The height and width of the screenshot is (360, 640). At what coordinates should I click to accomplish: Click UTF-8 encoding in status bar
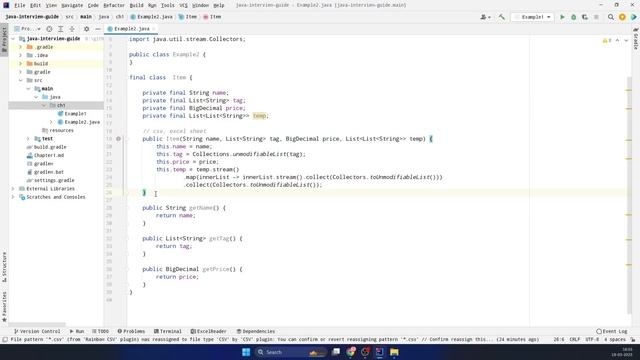(x=592, y=340)
